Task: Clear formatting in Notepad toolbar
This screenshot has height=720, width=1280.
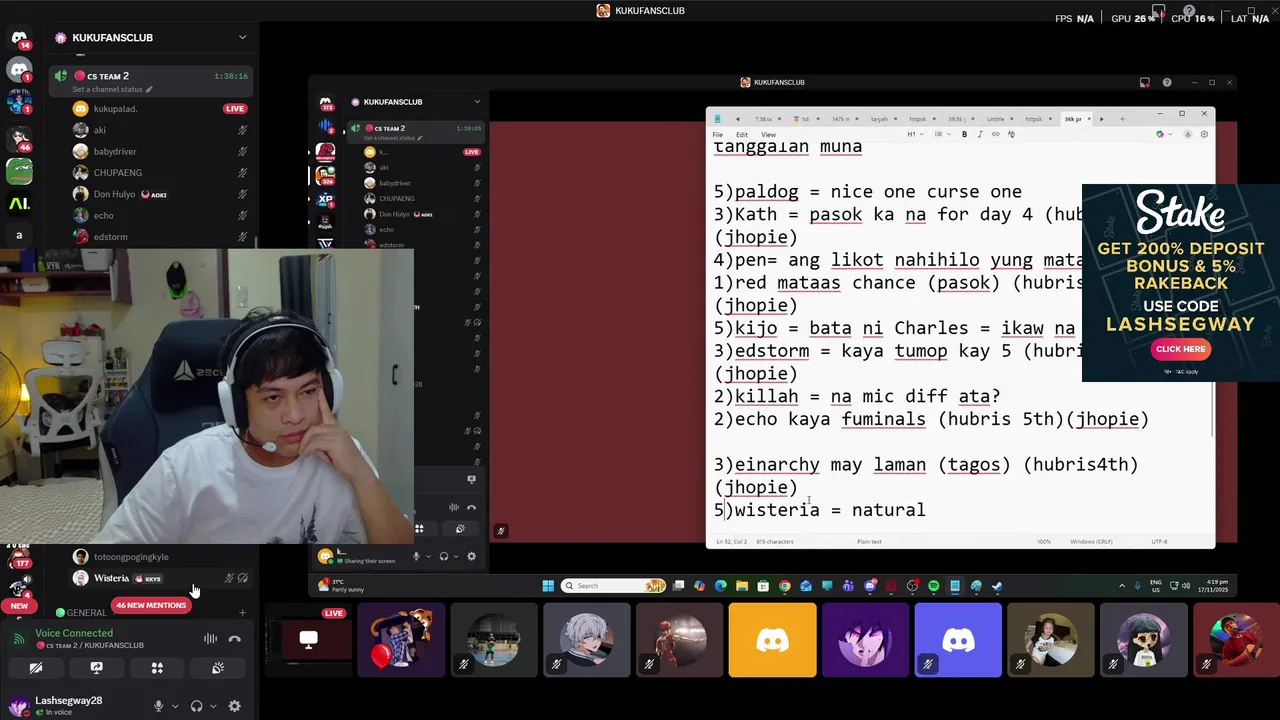Action: [1010, 134]
